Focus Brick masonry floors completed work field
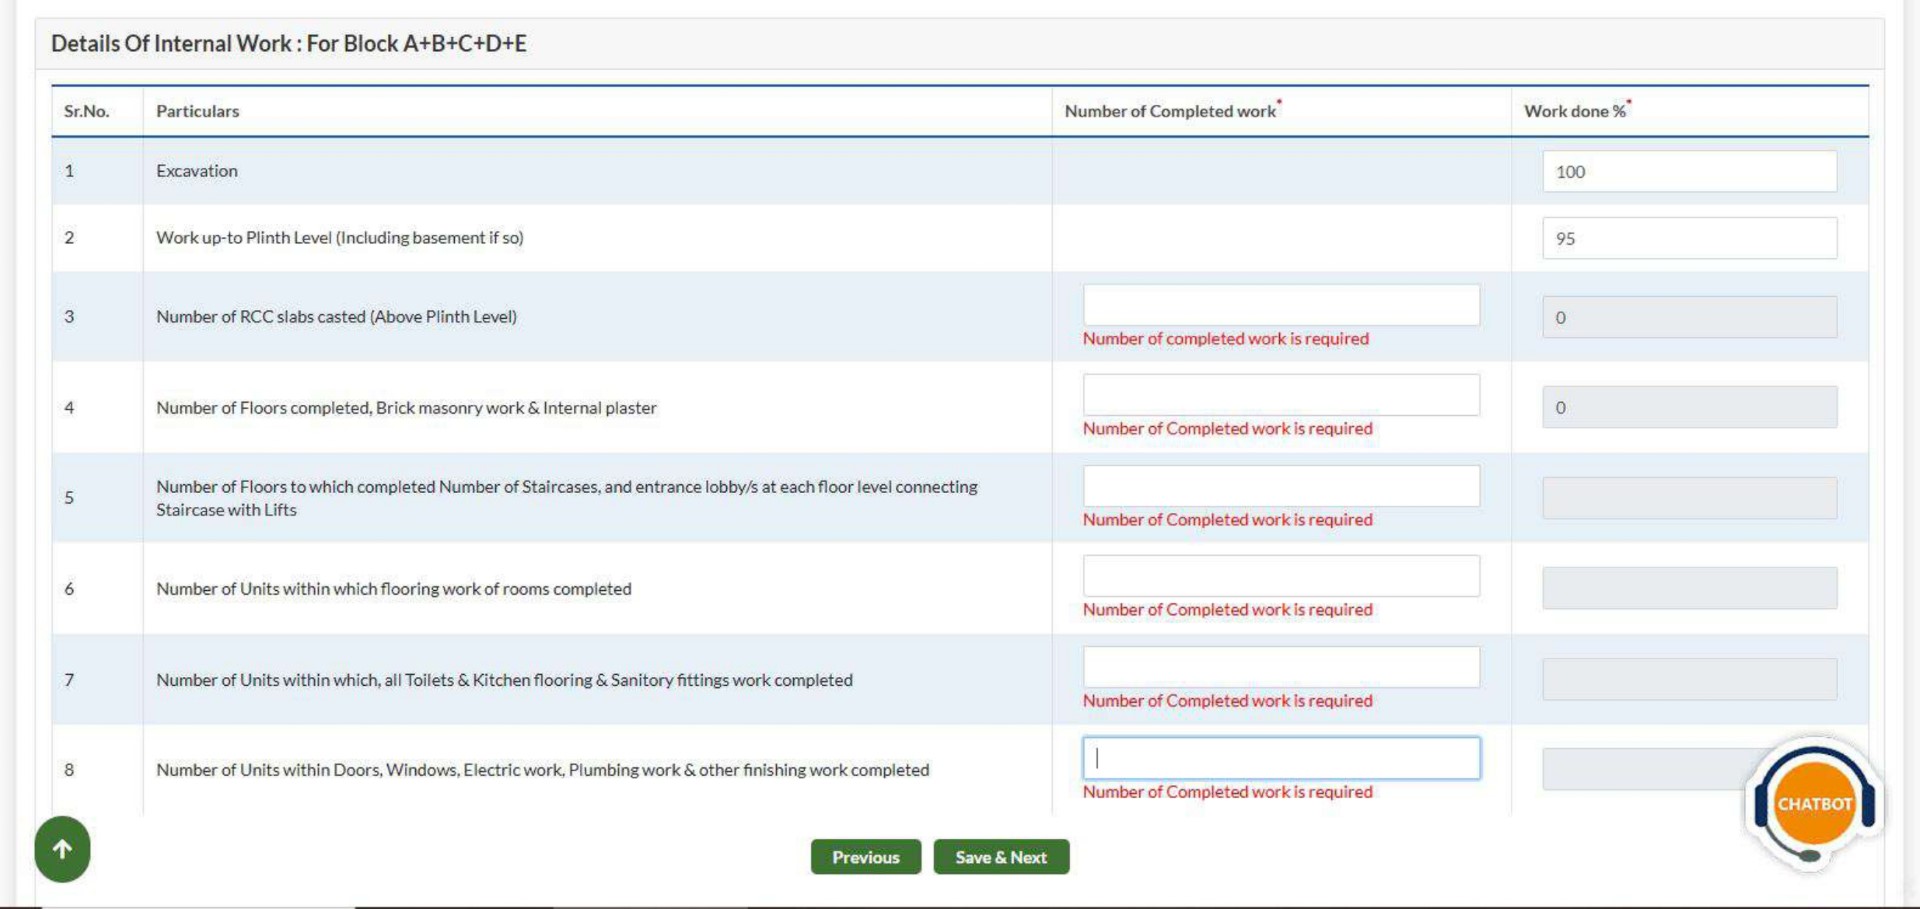Image resolution: width=1920 pixels, height=909 pixels. (1281, 395)
